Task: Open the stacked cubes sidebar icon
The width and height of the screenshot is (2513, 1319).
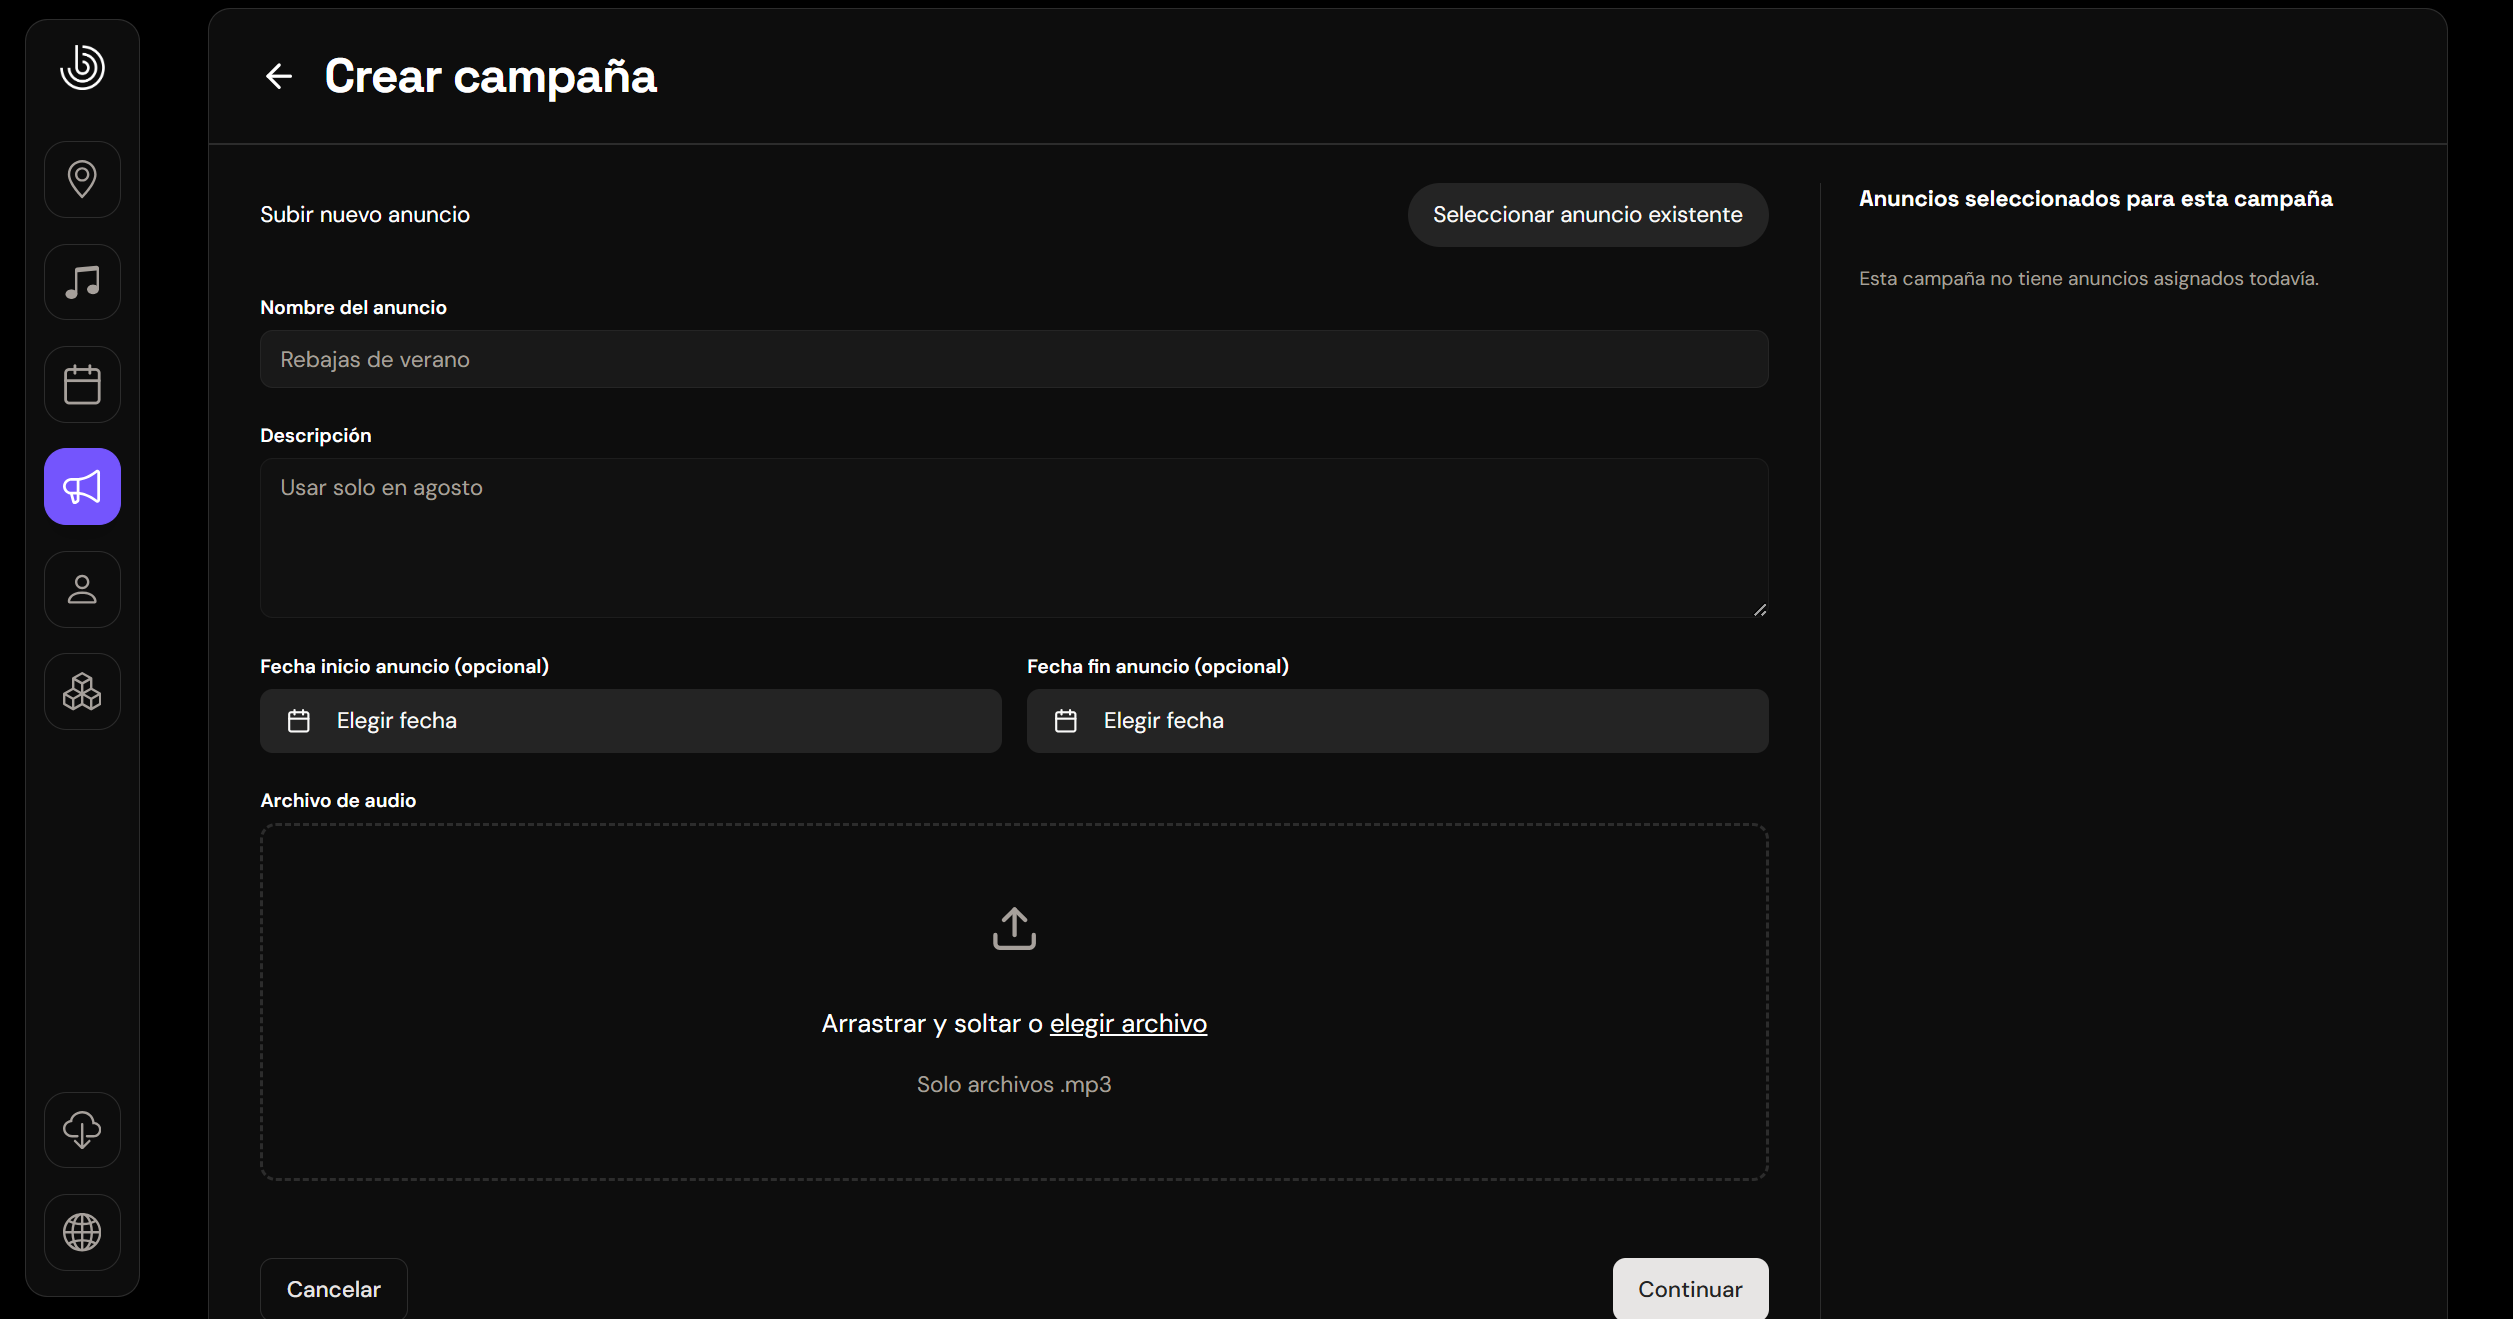Action: (82, 692)
